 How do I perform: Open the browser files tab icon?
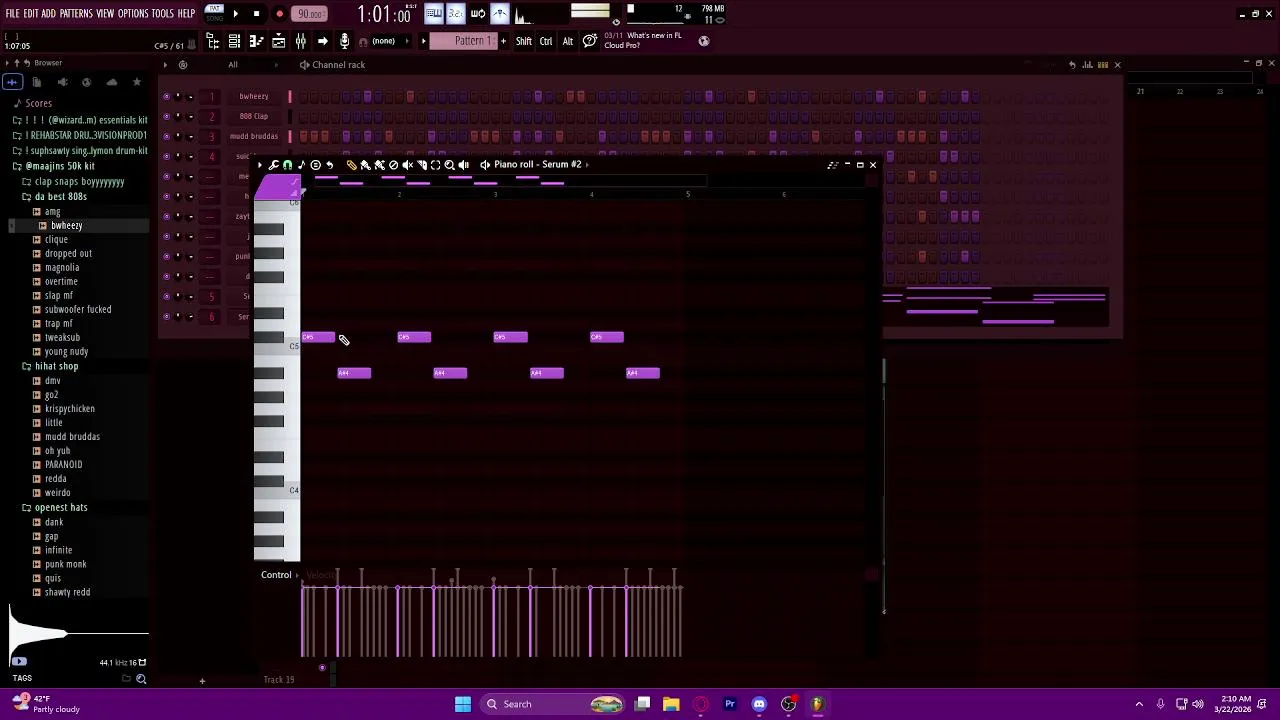[37, 82]
